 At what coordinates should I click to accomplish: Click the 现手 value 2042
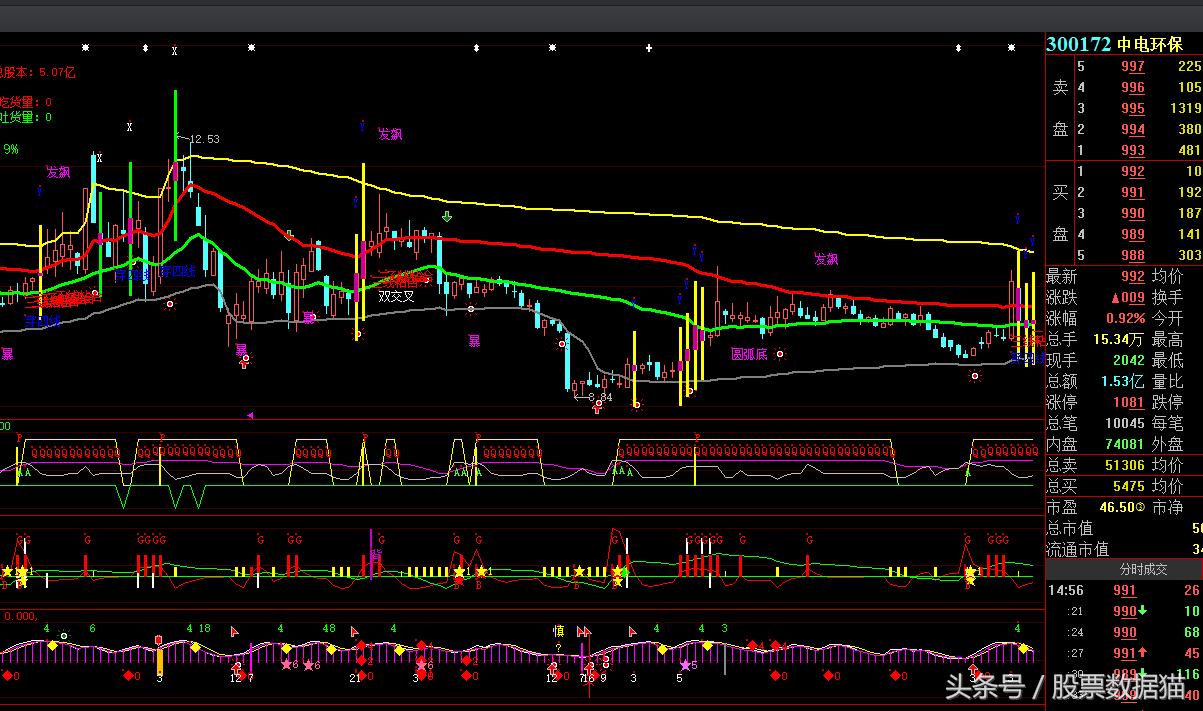[1130, 360]
